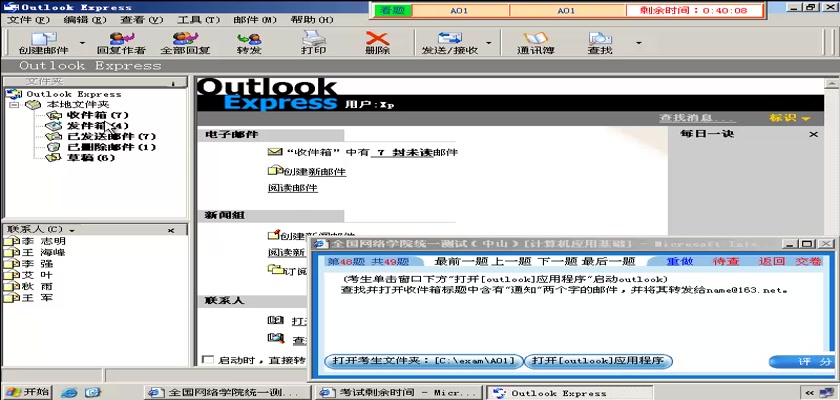Select contact 李 强

(x=38, y=264)
